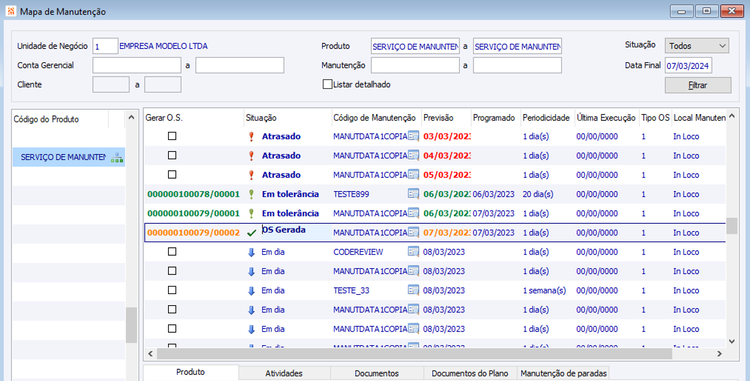The width and height of the screenshot is (750, 381).
Task: Open the detail icon in the 03/03/2023 row
Action: [413, 136]
